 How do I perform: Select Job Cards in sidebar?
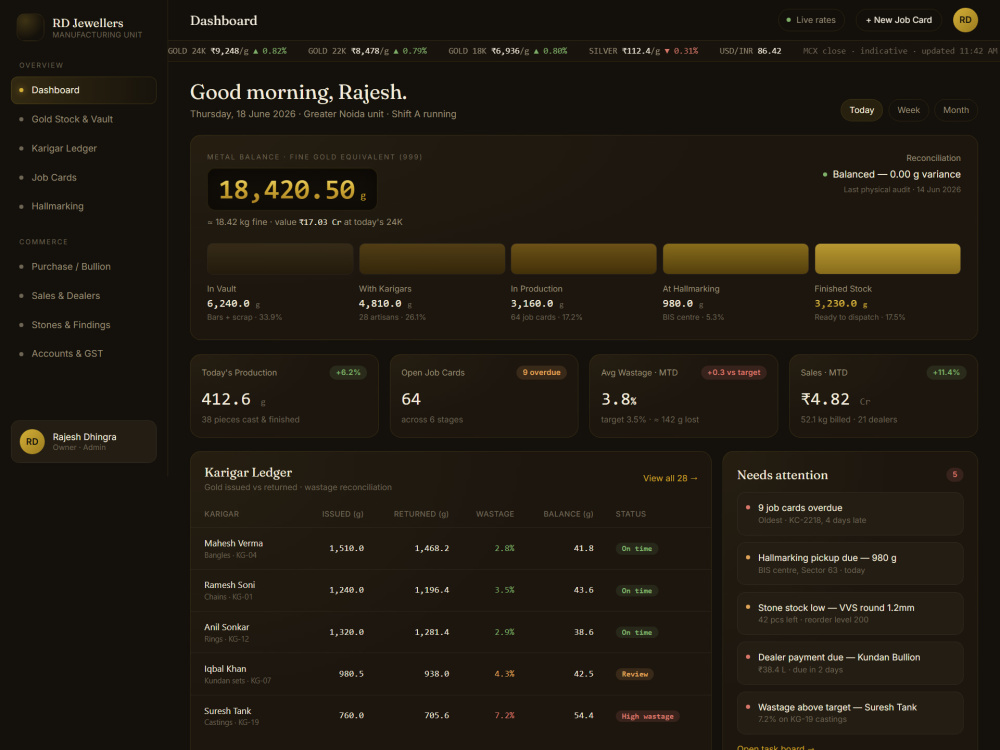coord(84,177)
